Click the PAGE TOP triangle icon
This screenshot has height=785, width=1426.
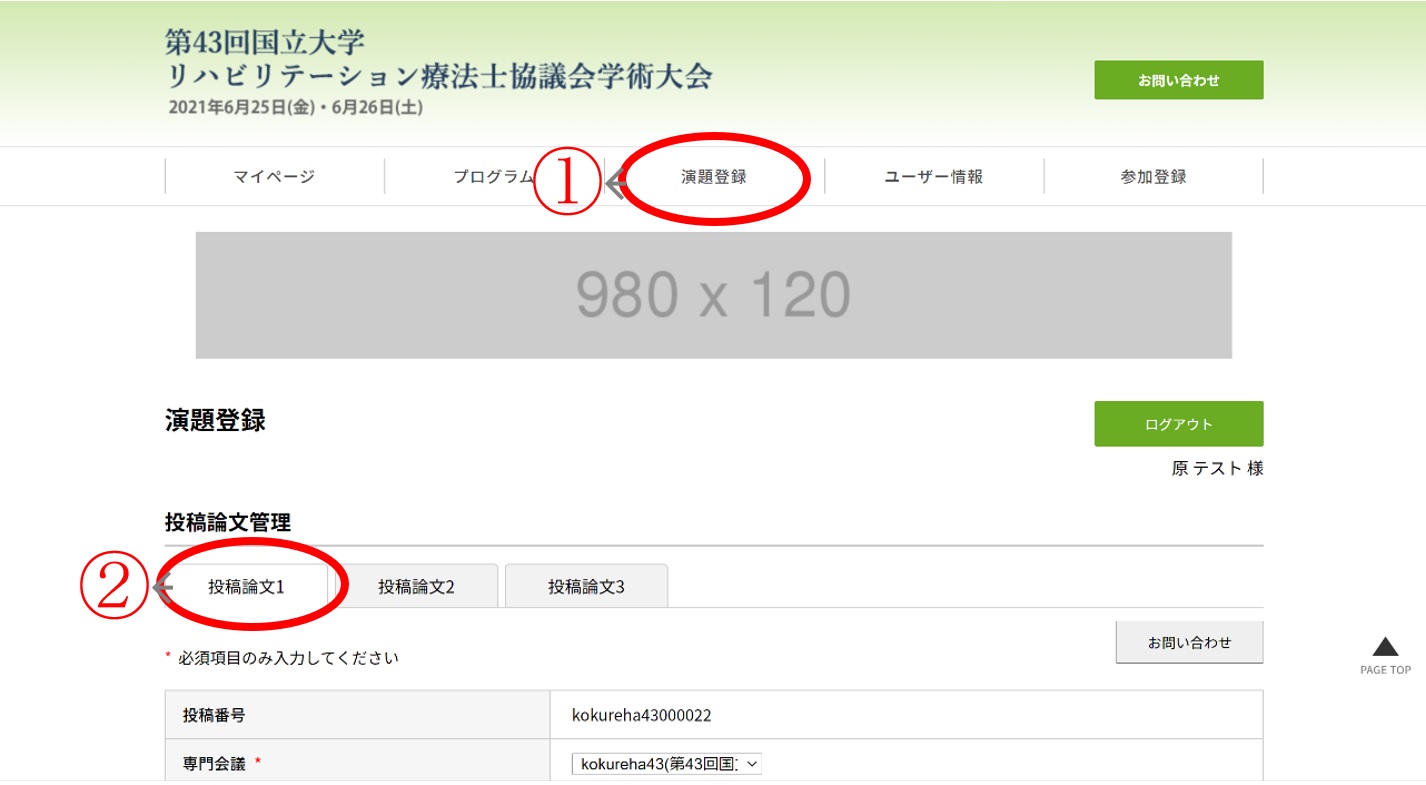1385,647
